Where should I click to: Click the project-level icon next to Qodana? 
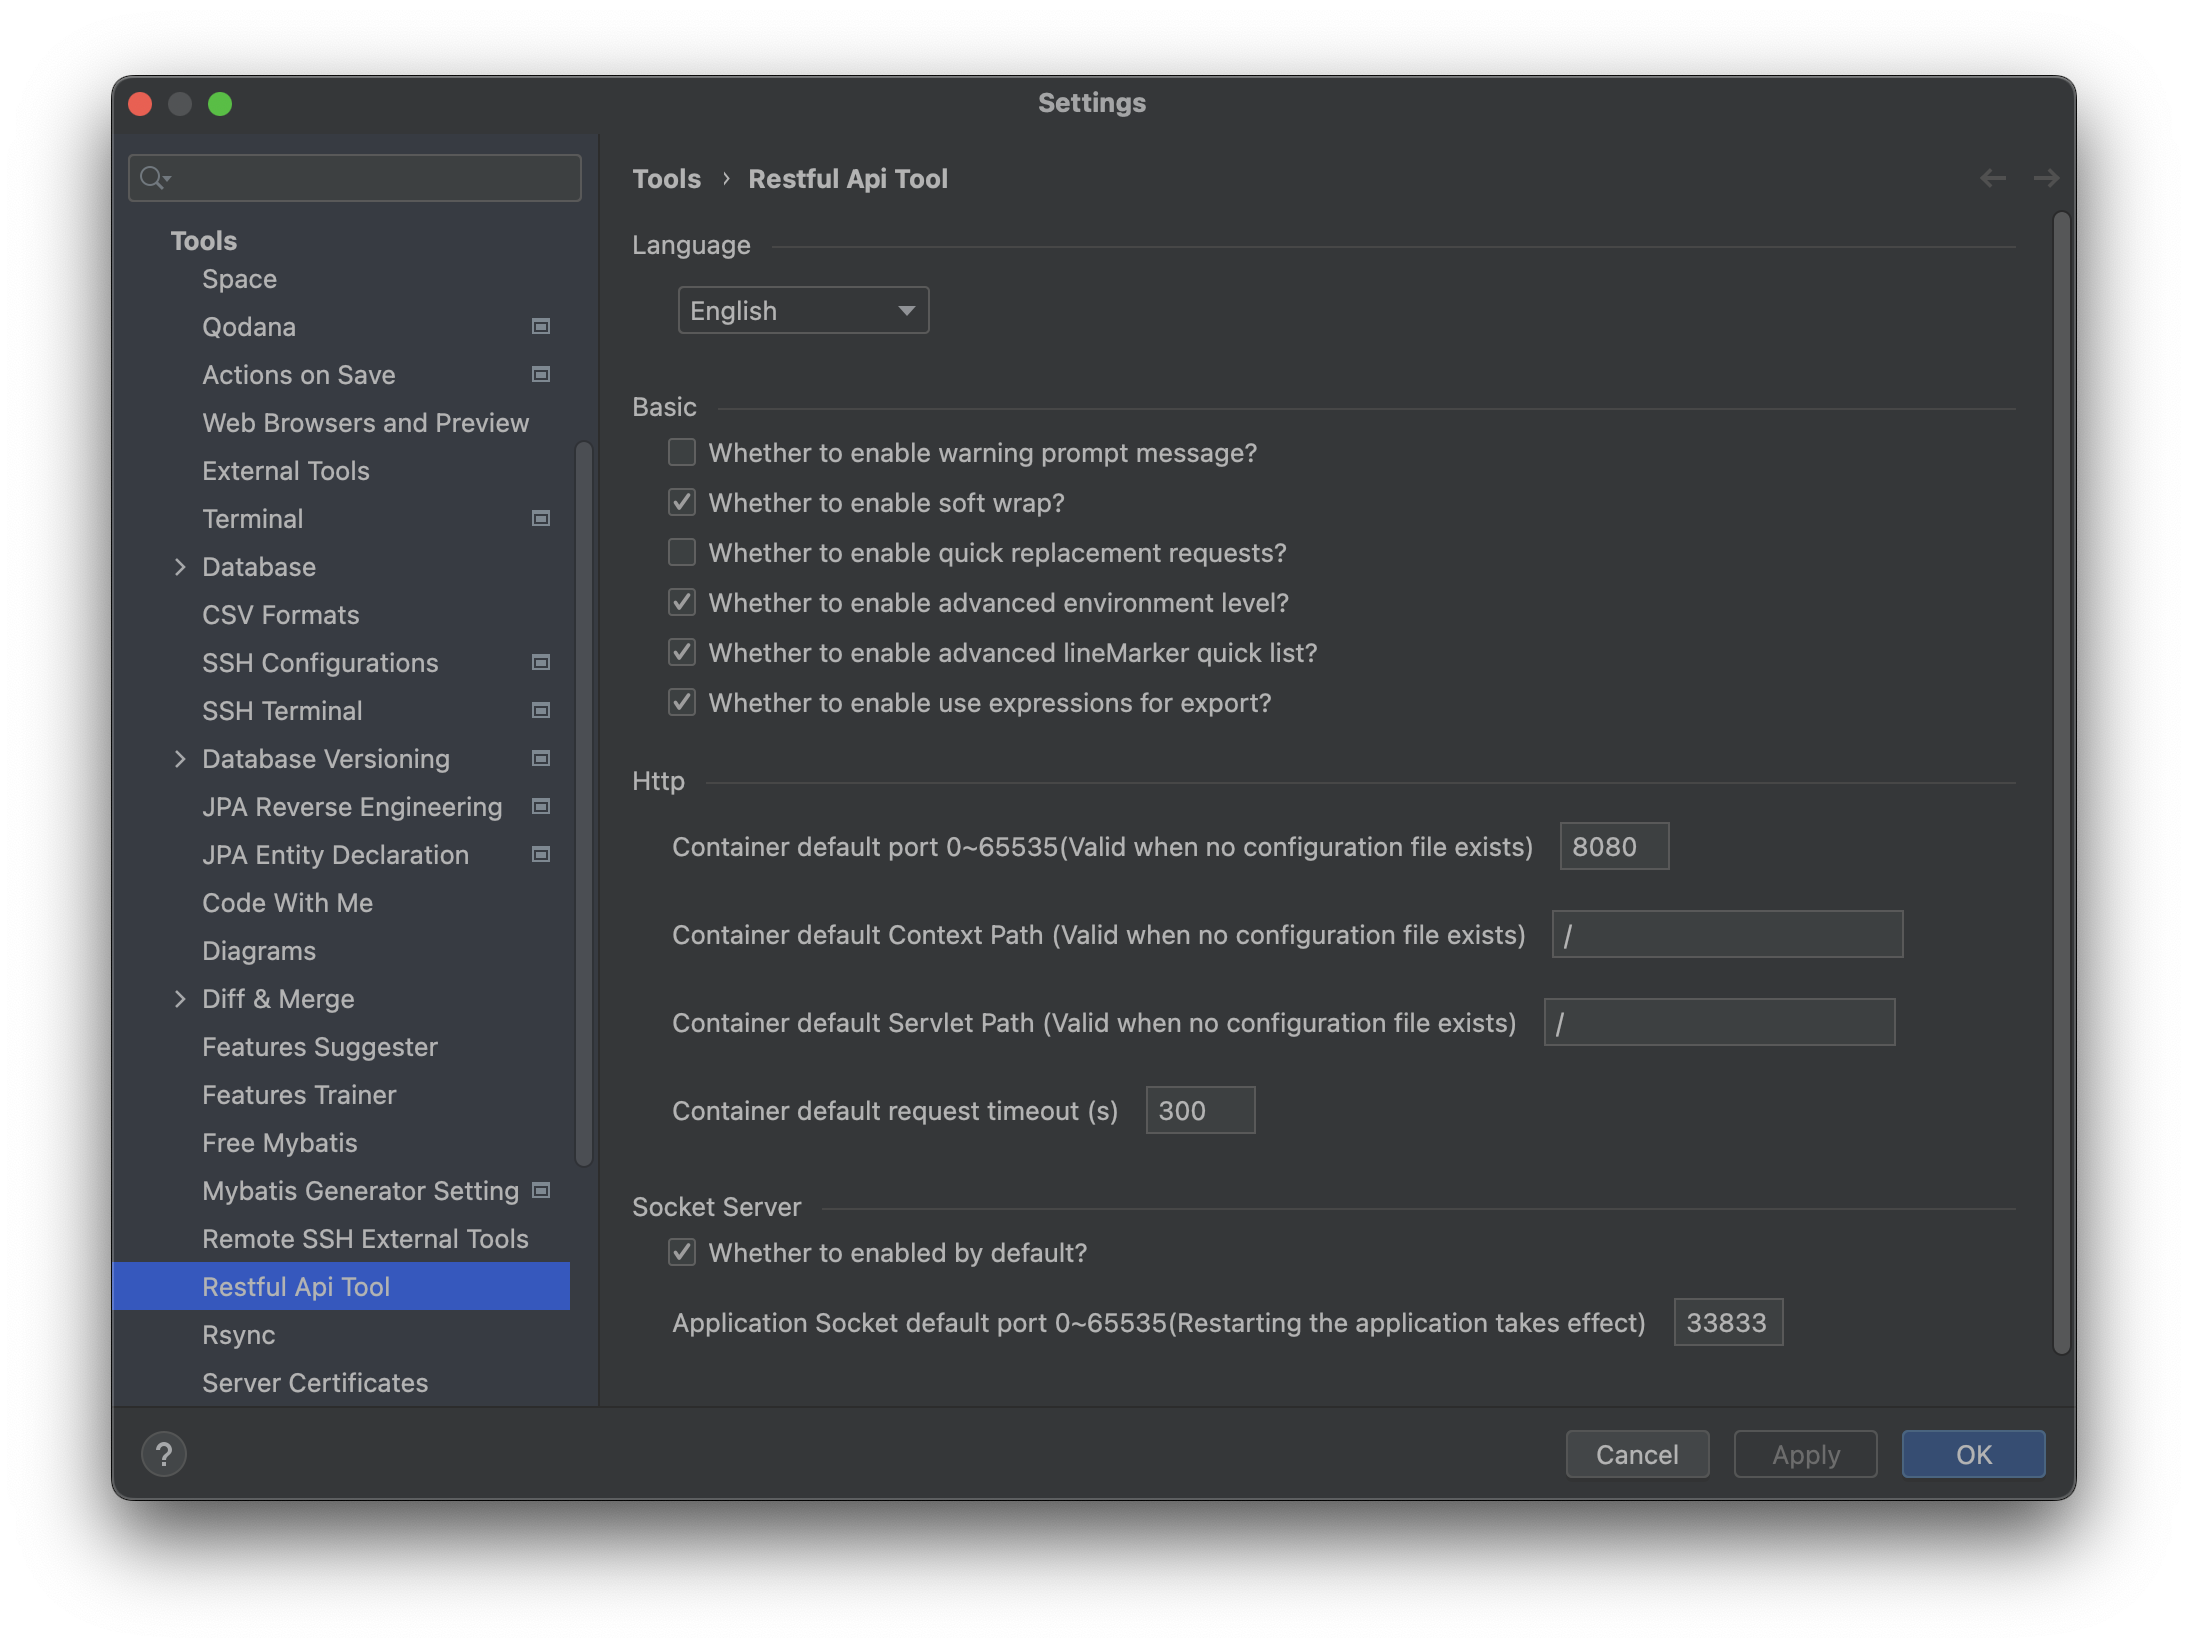pyautogui.click(x=539, y=326)
